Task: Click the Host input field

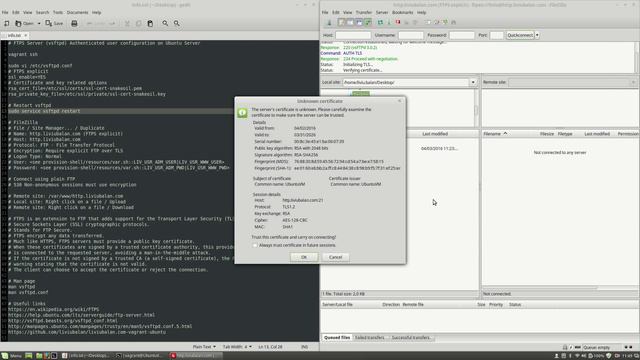Action: (x=353, y=36)
